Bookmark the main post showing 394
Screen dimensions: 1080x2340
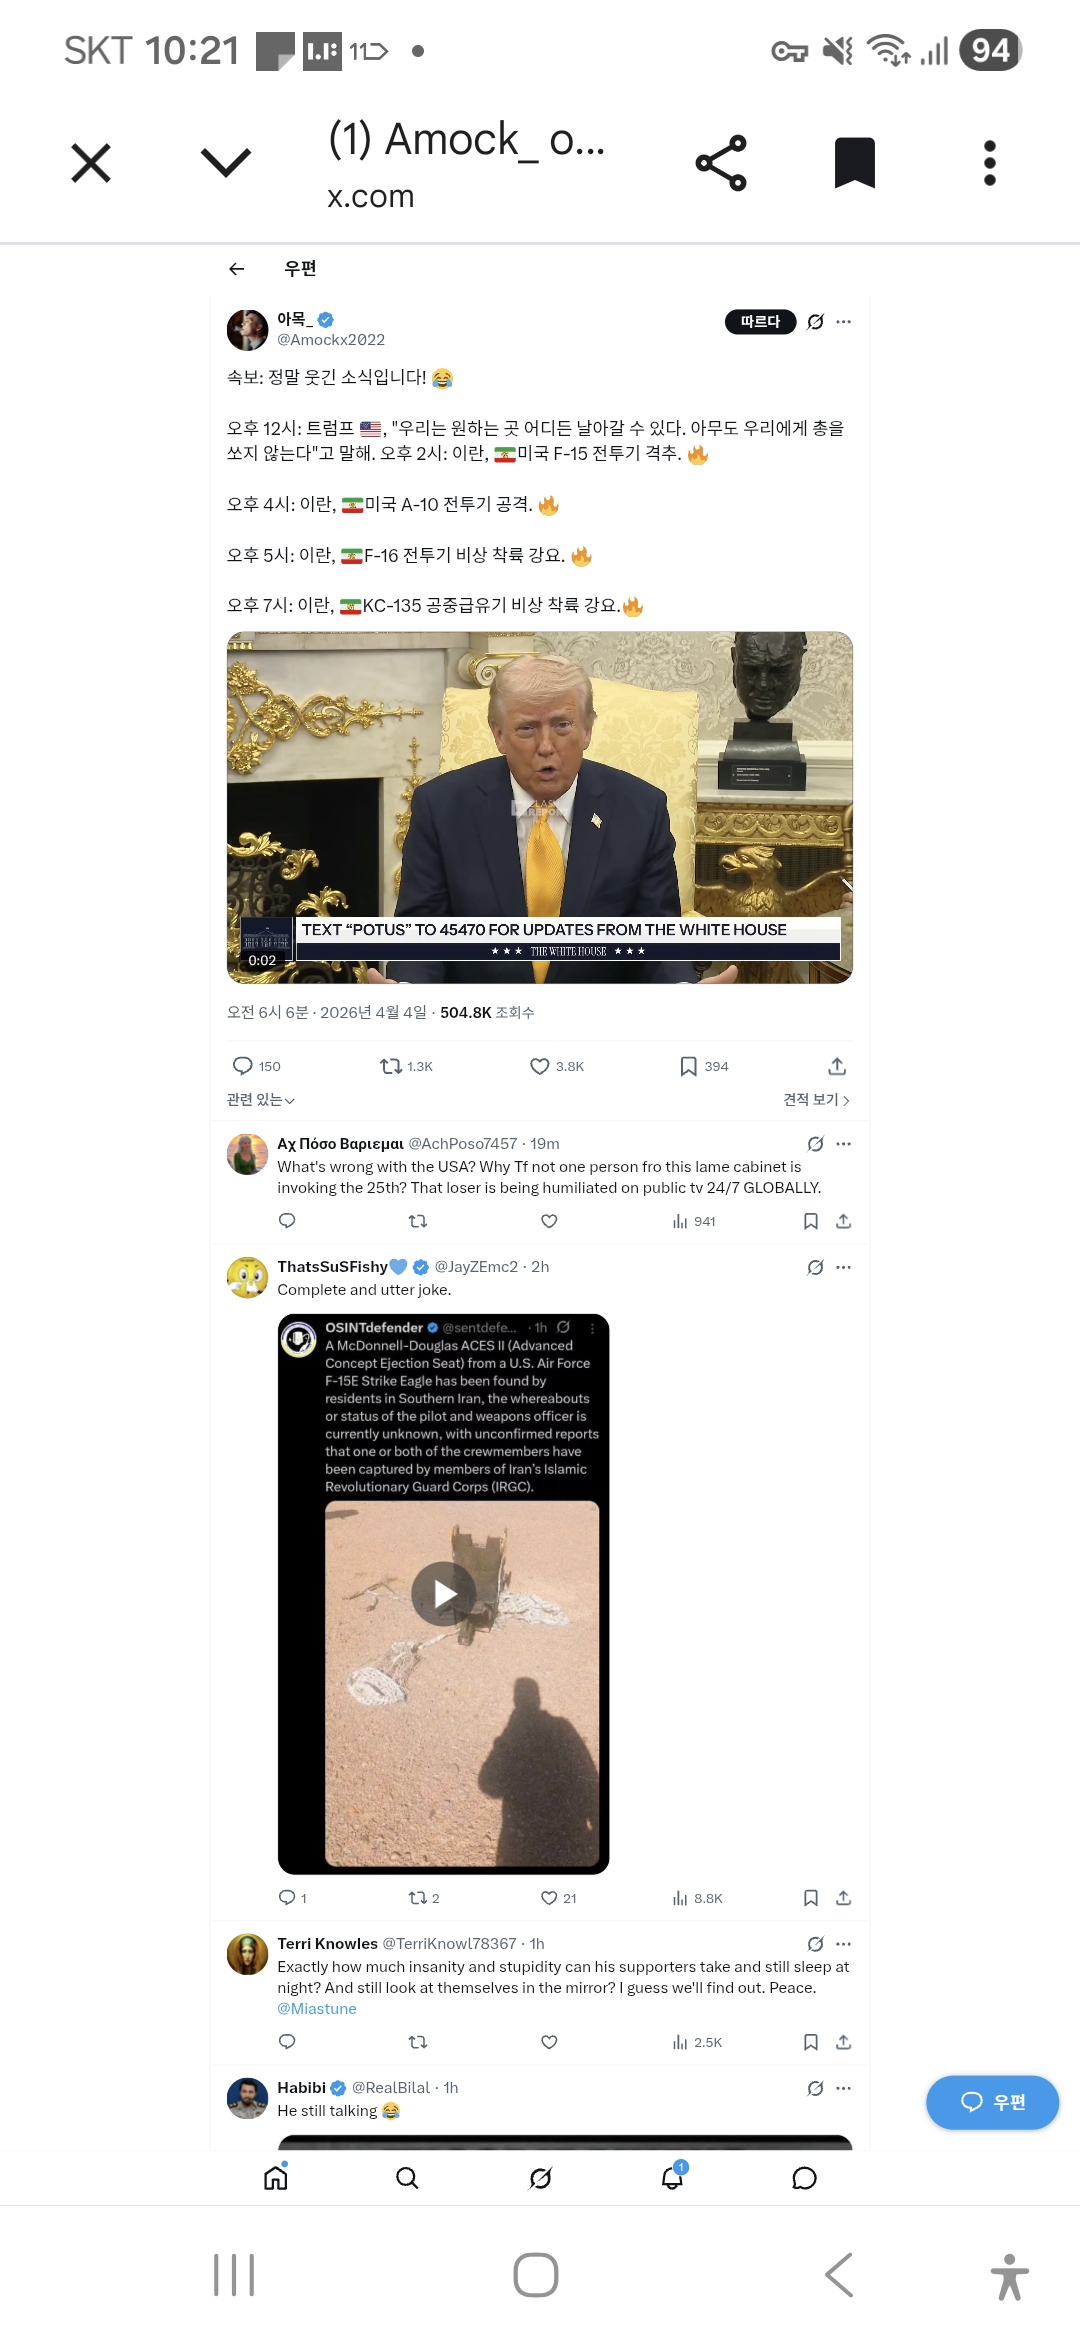point(704,1066)
